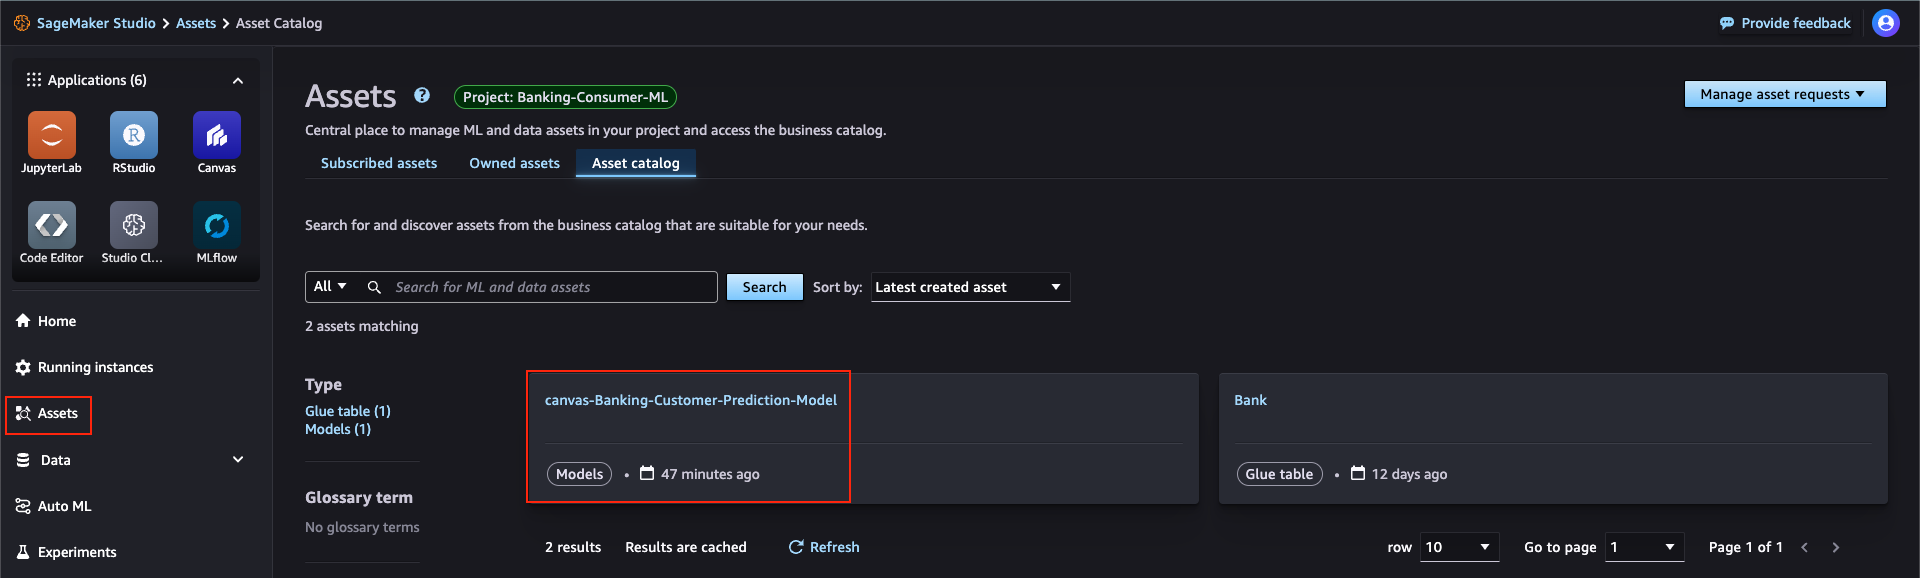This screenshot has width=1920, height=578.
Task: Click the search magnifier icon
Action: click(x=374, y=287)
